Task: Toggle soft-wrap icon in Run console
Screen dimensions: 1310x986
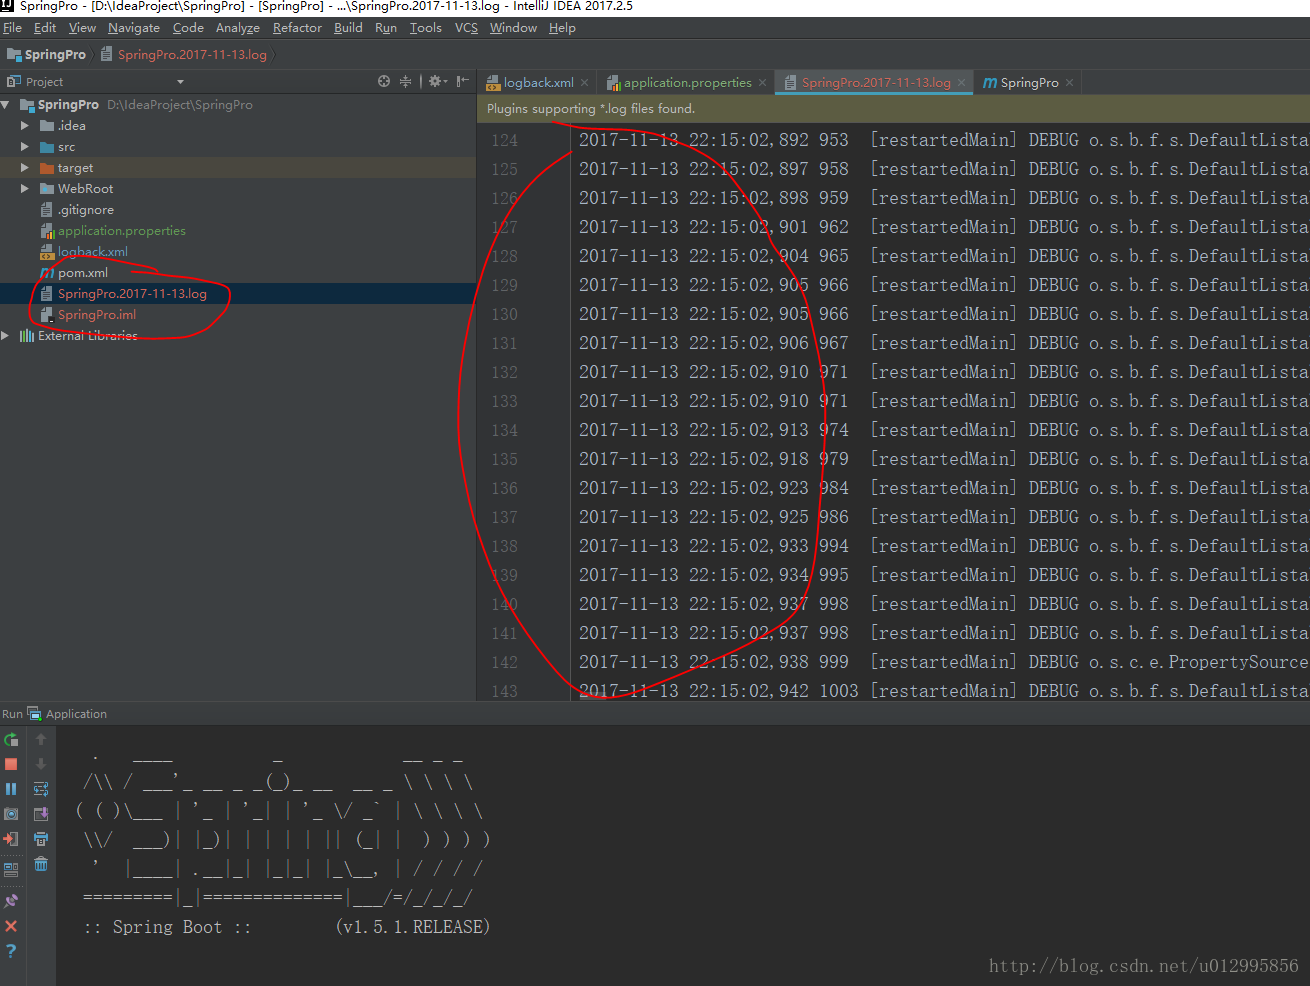Action: 41,789
